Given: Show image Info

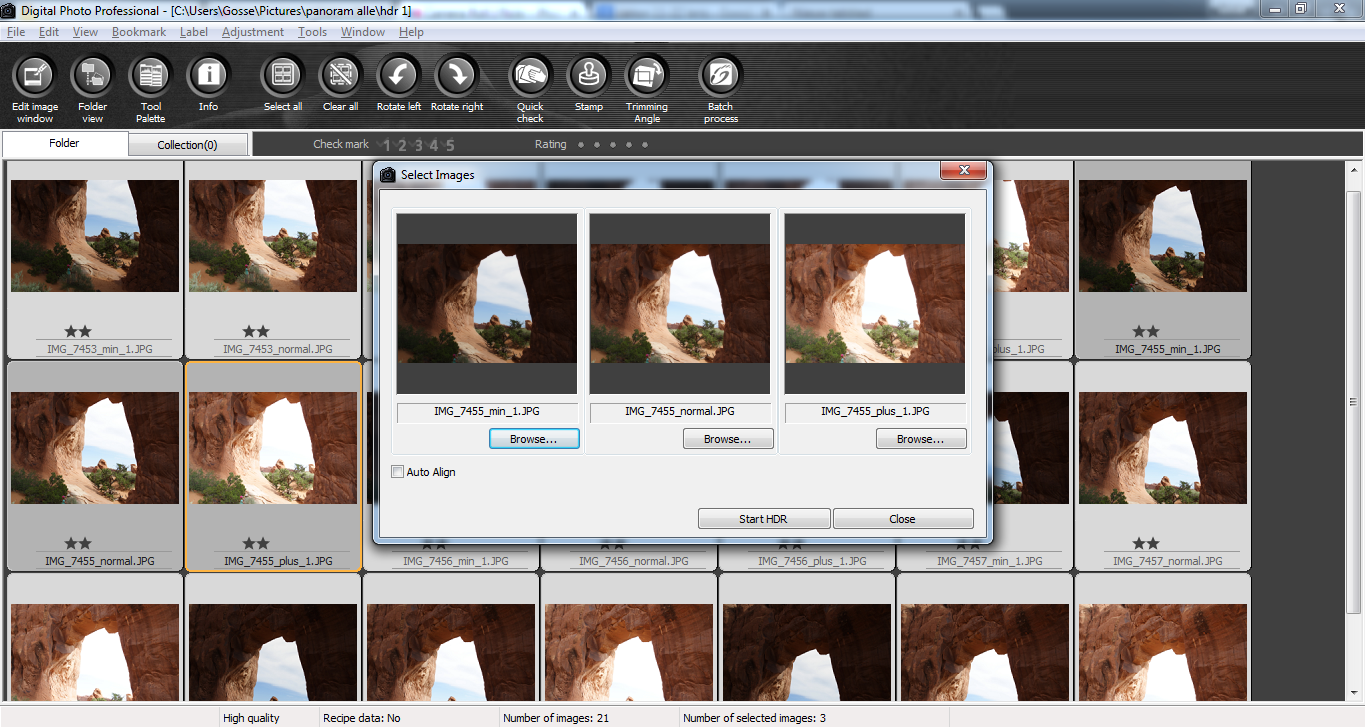Looking at the screenshot, I should pyautogui.click(x=208, y=76).
